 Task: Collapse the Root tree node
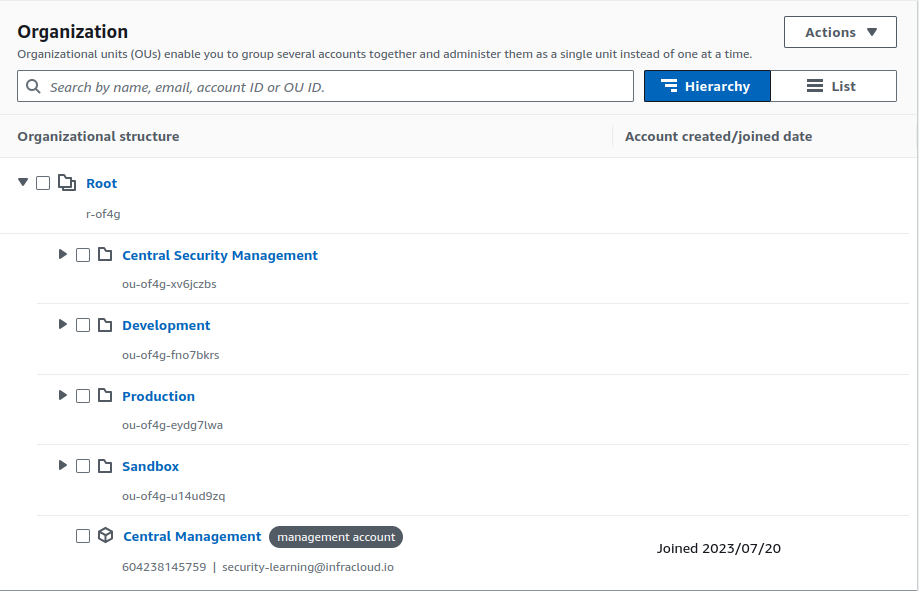(23, 183)
